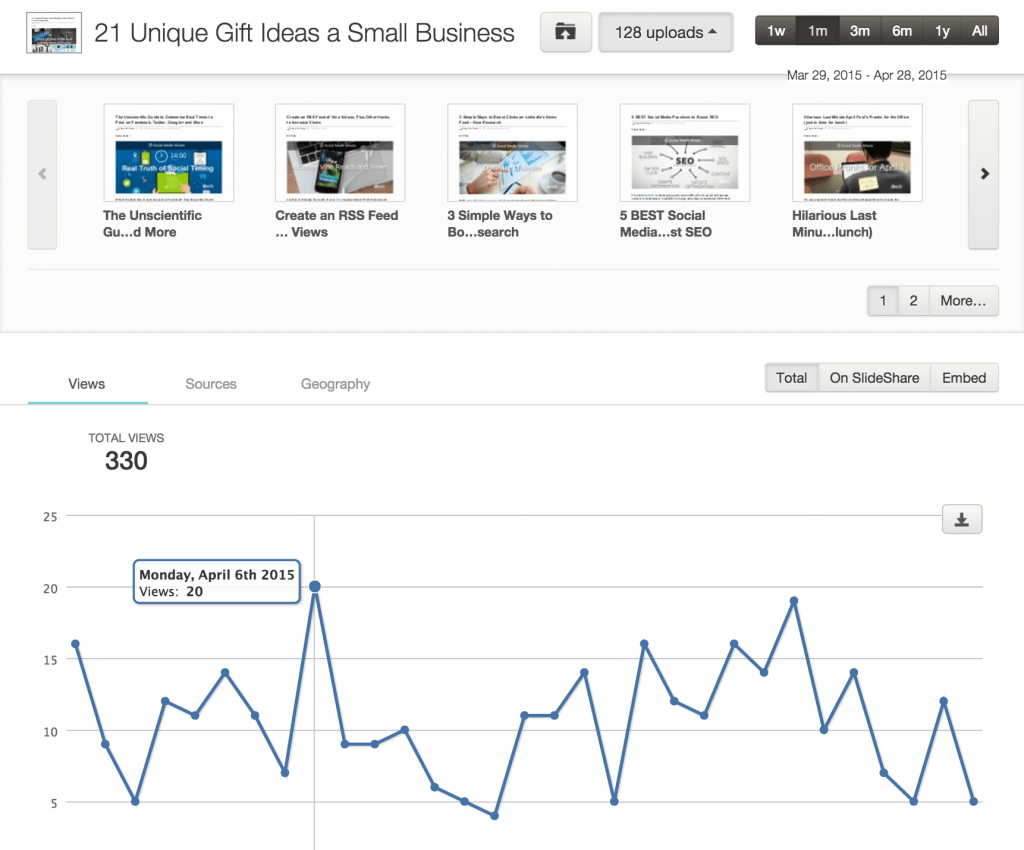Click the presentation thumbnail beside the title
Viewport: 1024px width, 850px height.
coord(55,33)
